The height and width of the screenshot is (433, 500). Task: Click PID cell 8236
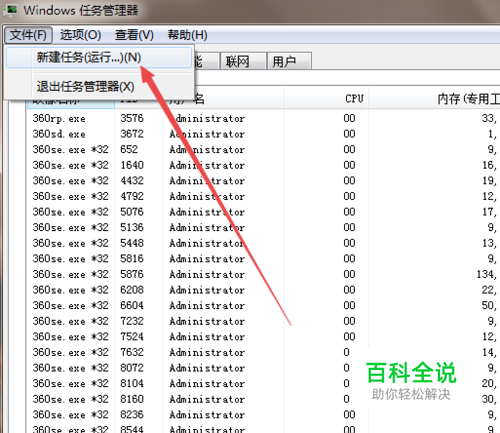(x=132, y=415)
